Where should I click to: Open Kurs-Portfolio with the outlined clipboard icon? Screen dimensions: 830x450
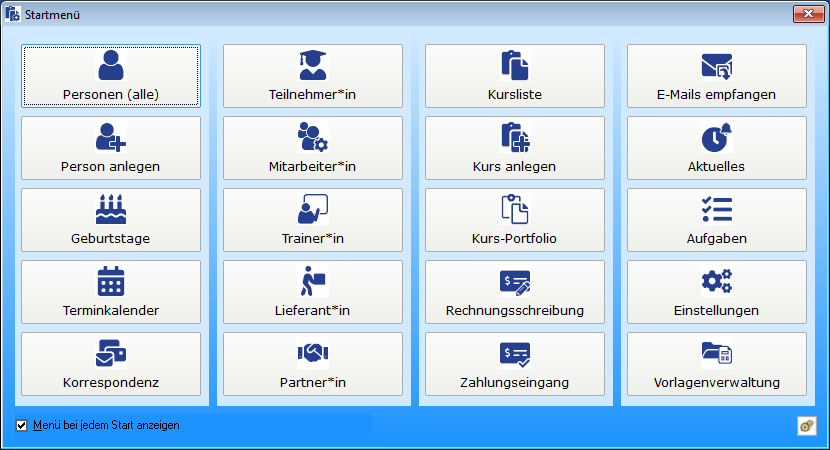[x=515, y=220]
